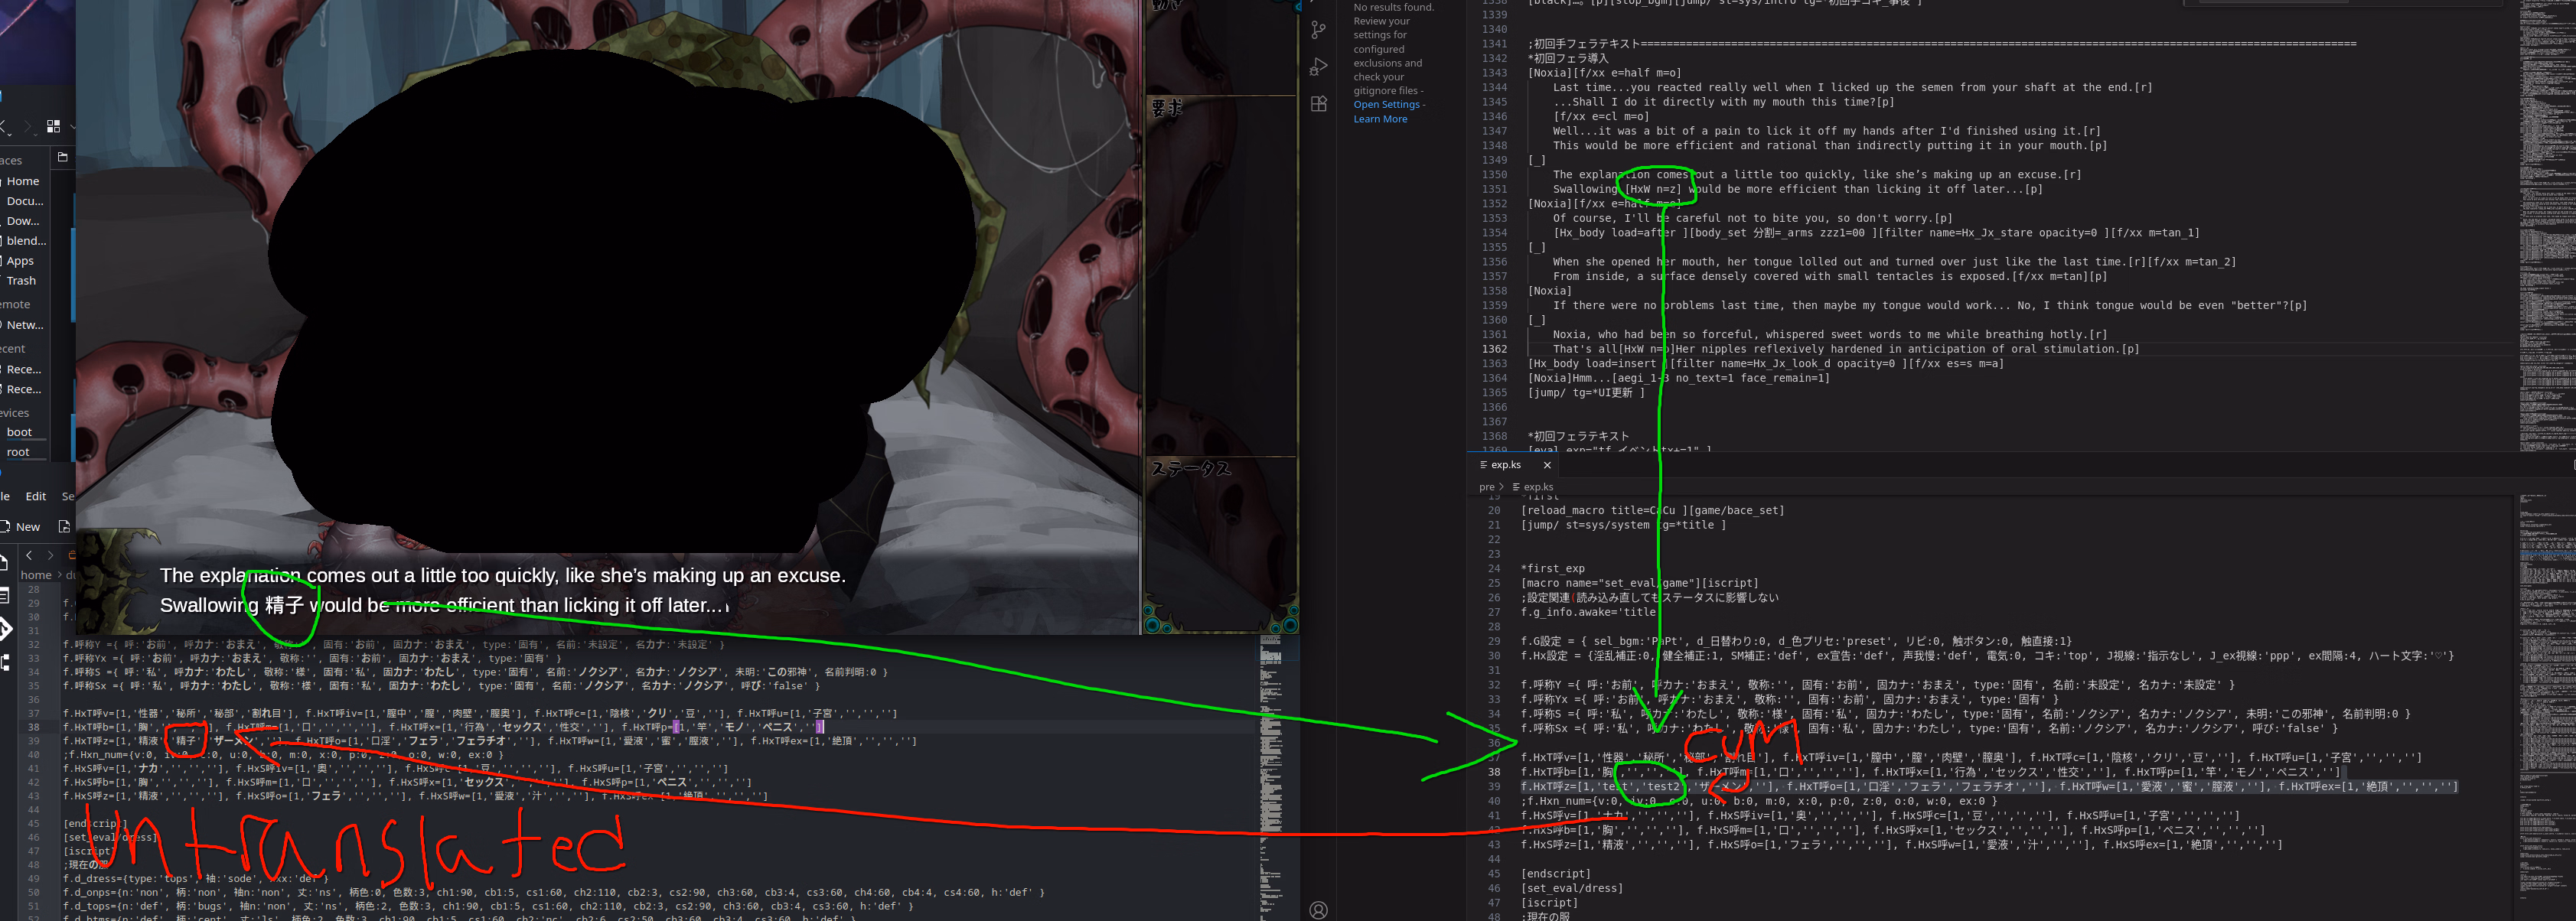2576x921 pixels.
Task: Click the home breadcrumb in left editor
Action: pos(36,575)
